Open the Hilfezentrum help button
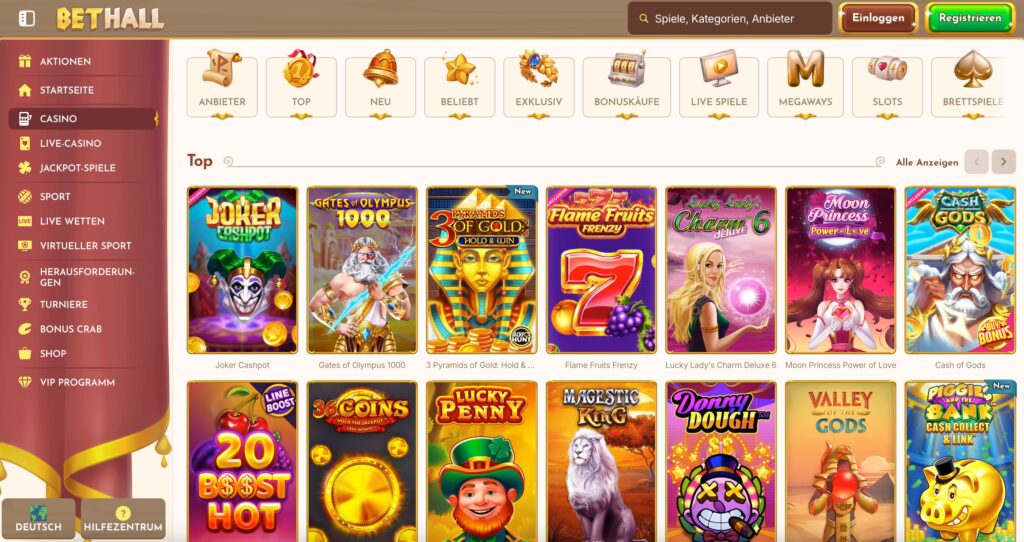The width and height of the screenshot is (1024, 542). [x=123, y=518]
